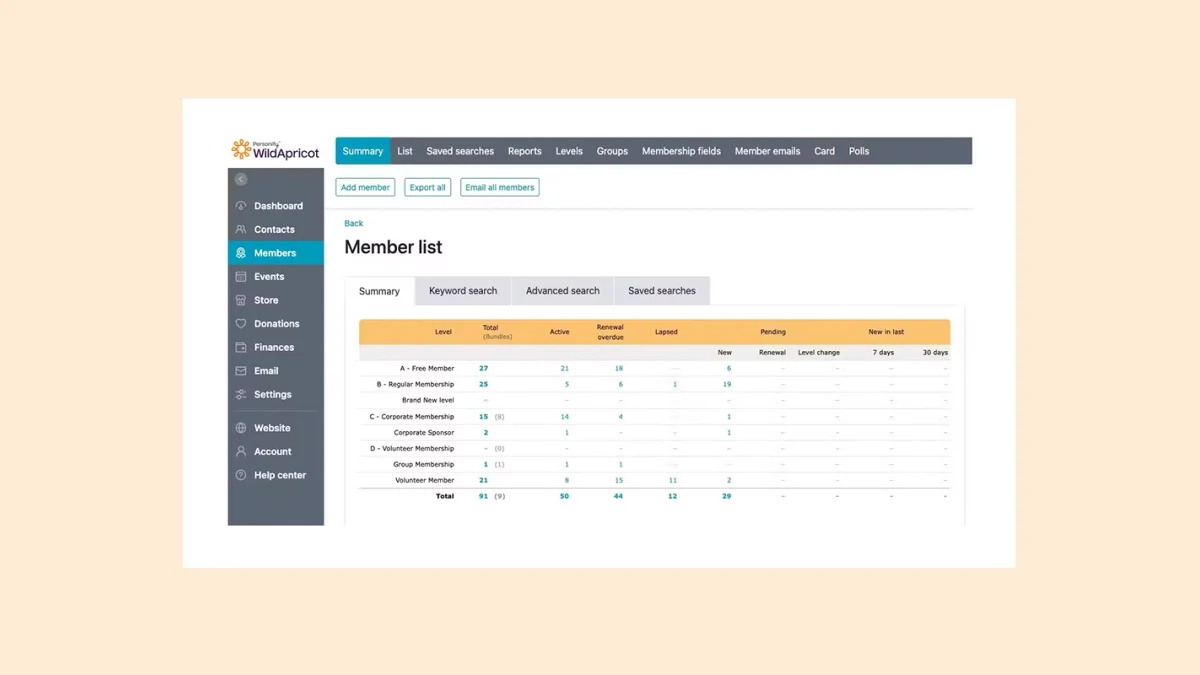Image resolution: width=1200 pixels, height=675 pixels.
Task: Collapse the sidebar with the arrow control
Action: point(240,179)
